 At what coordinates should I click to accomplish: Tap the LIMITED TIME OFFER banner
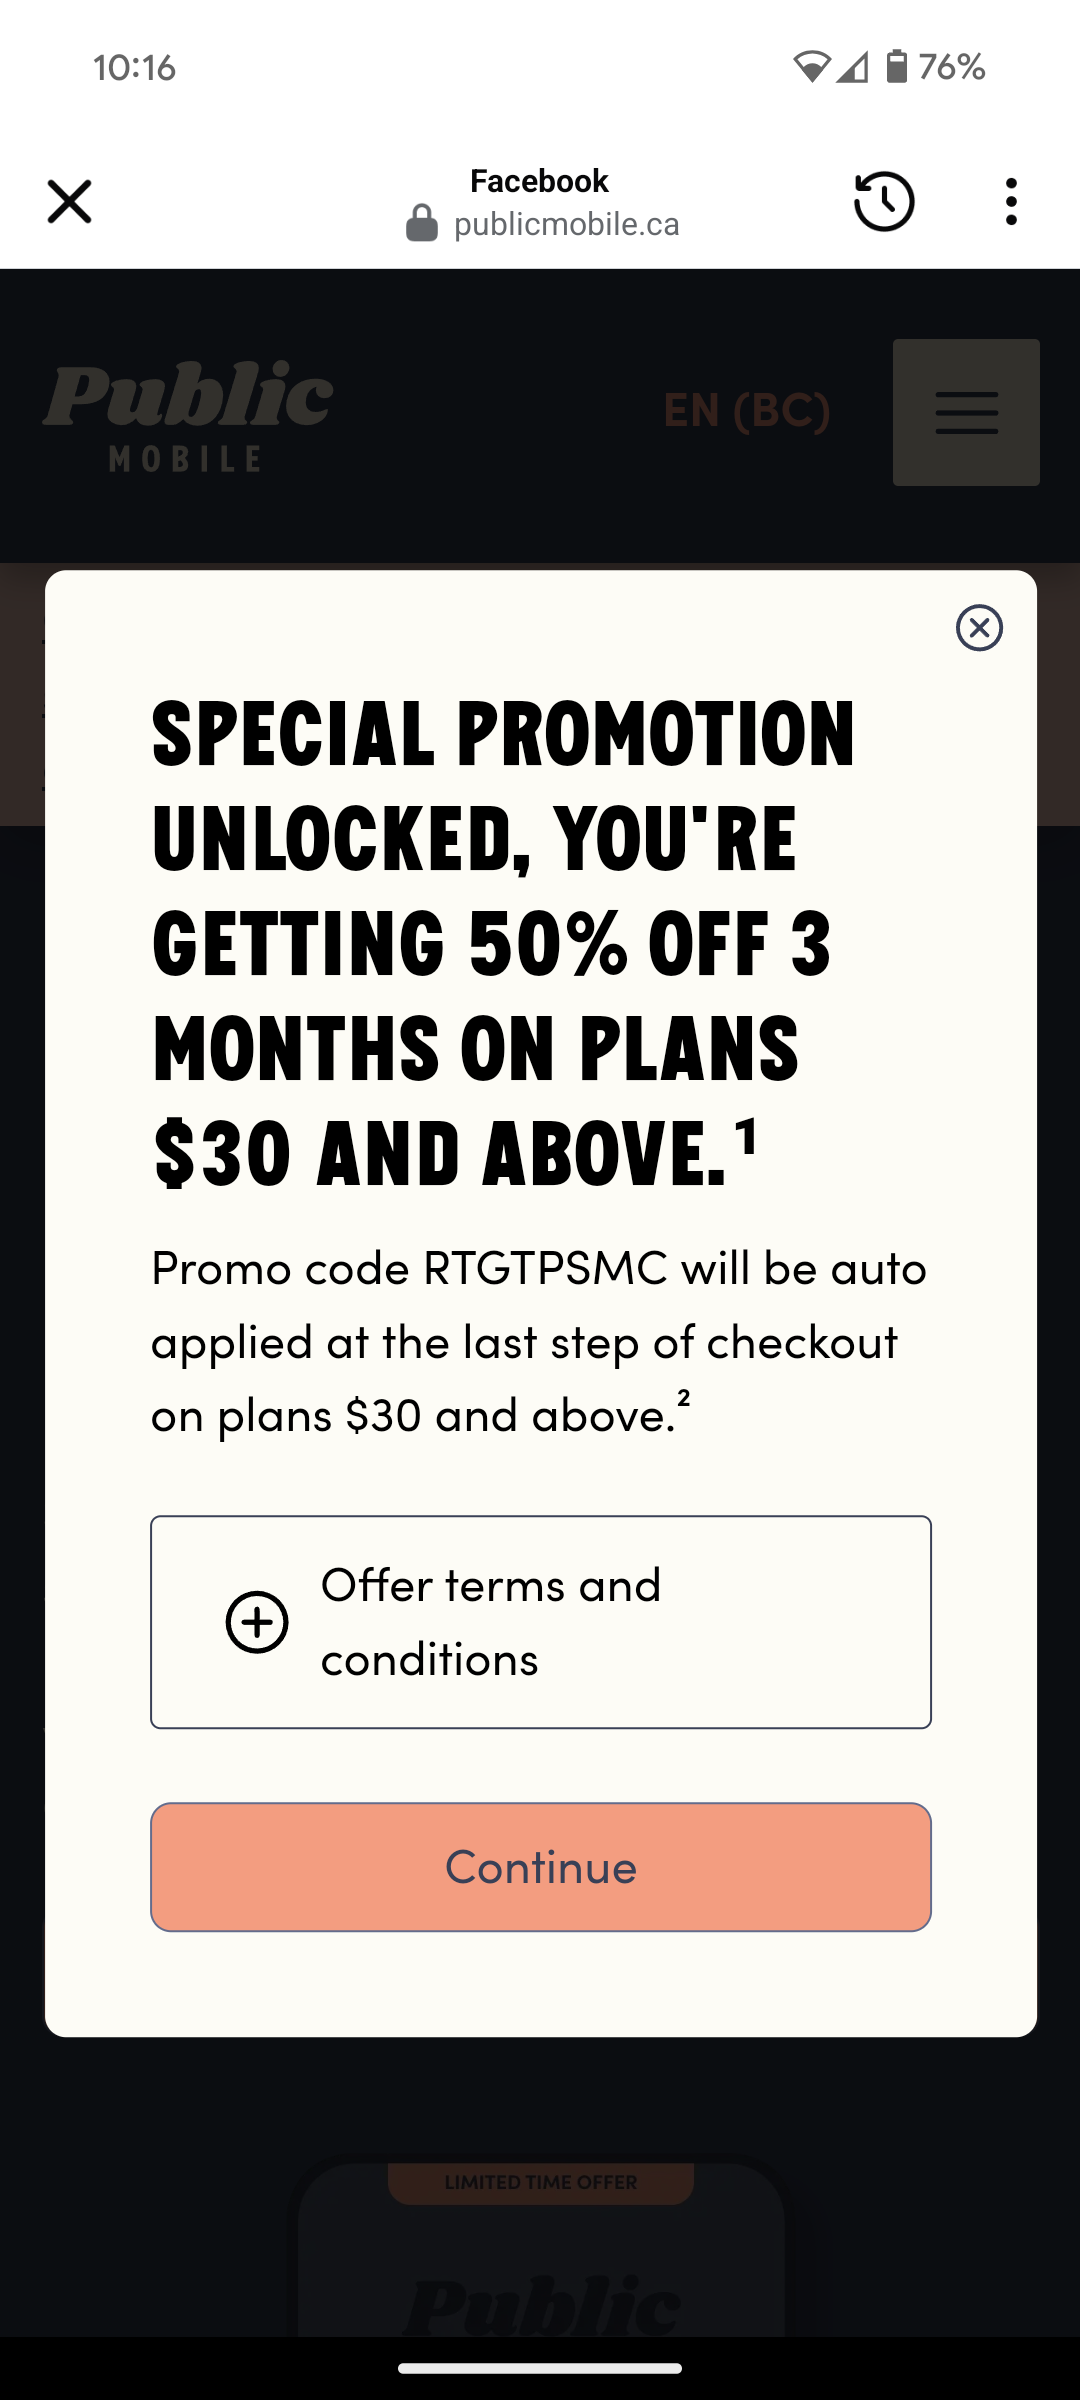540,2181
